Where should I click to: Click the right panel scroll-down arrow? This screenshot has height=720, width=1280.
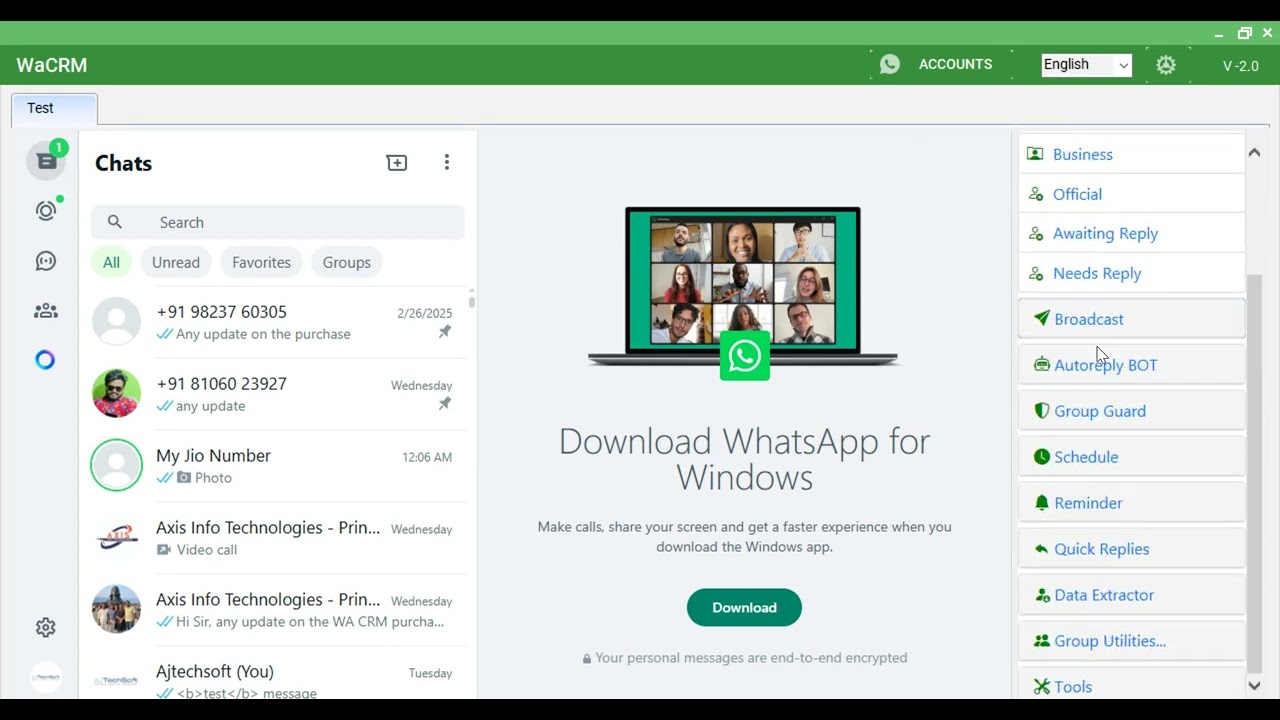1254,686
